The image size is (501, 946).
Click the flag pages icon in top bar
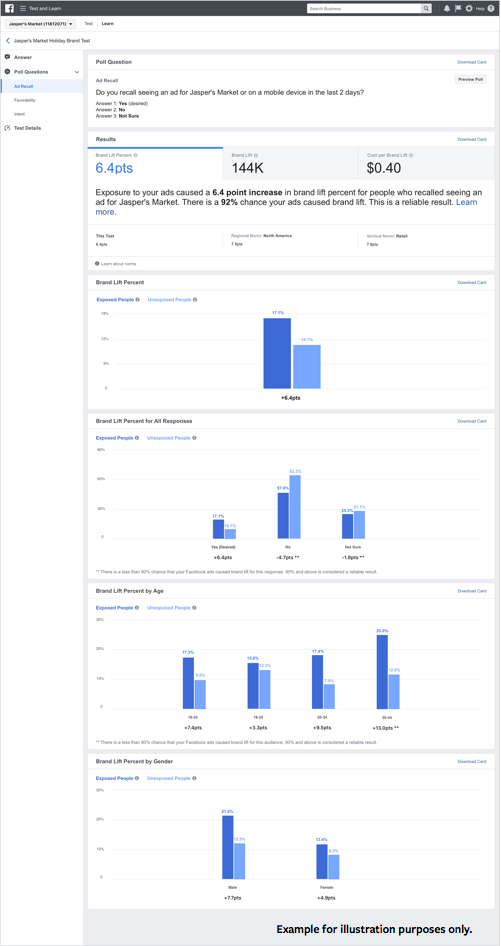458,8
